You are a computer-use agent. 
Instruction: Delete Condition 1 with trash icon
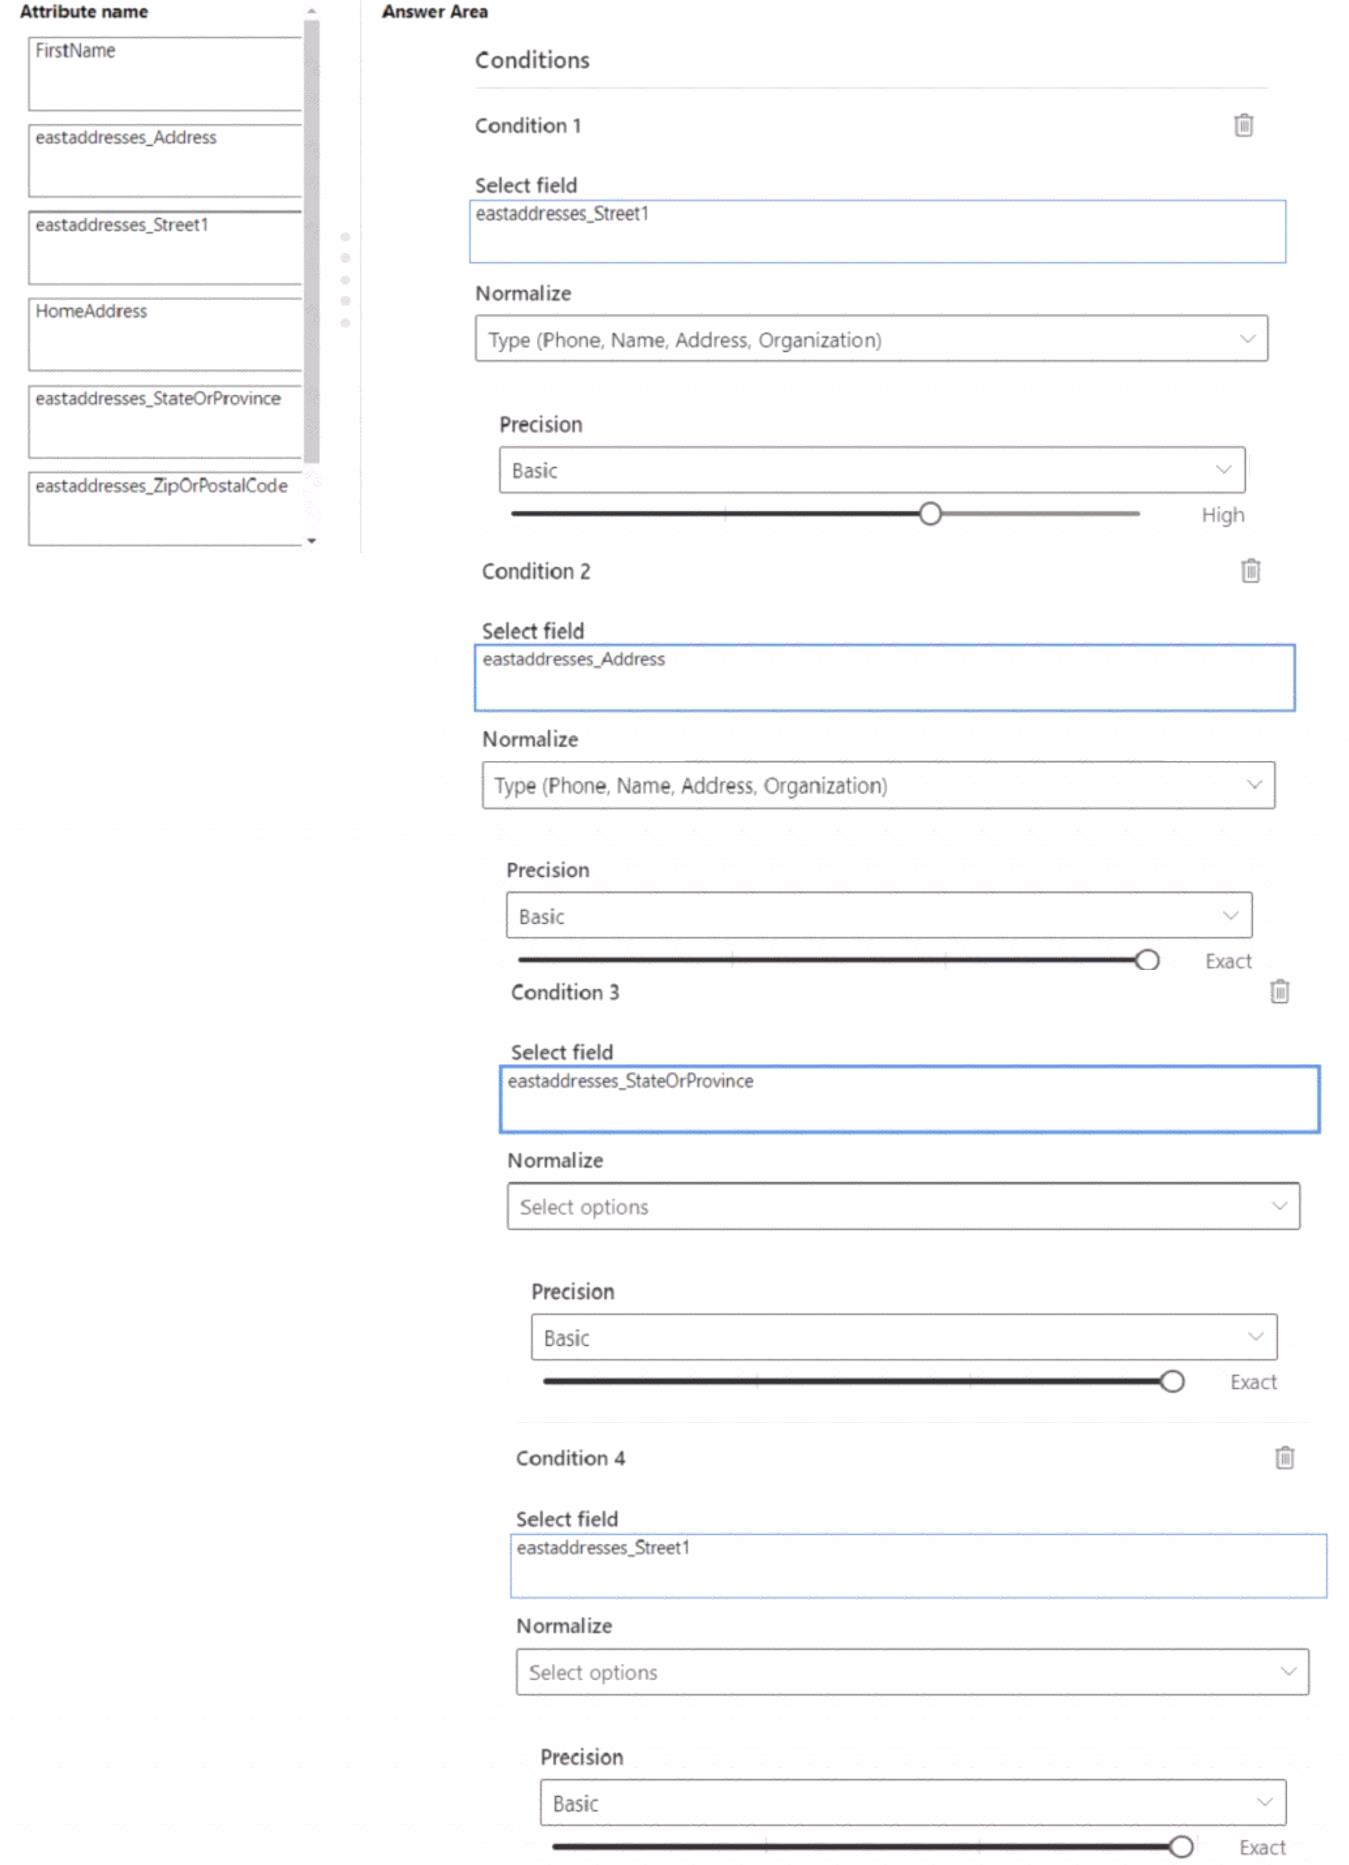point(1243,125)
